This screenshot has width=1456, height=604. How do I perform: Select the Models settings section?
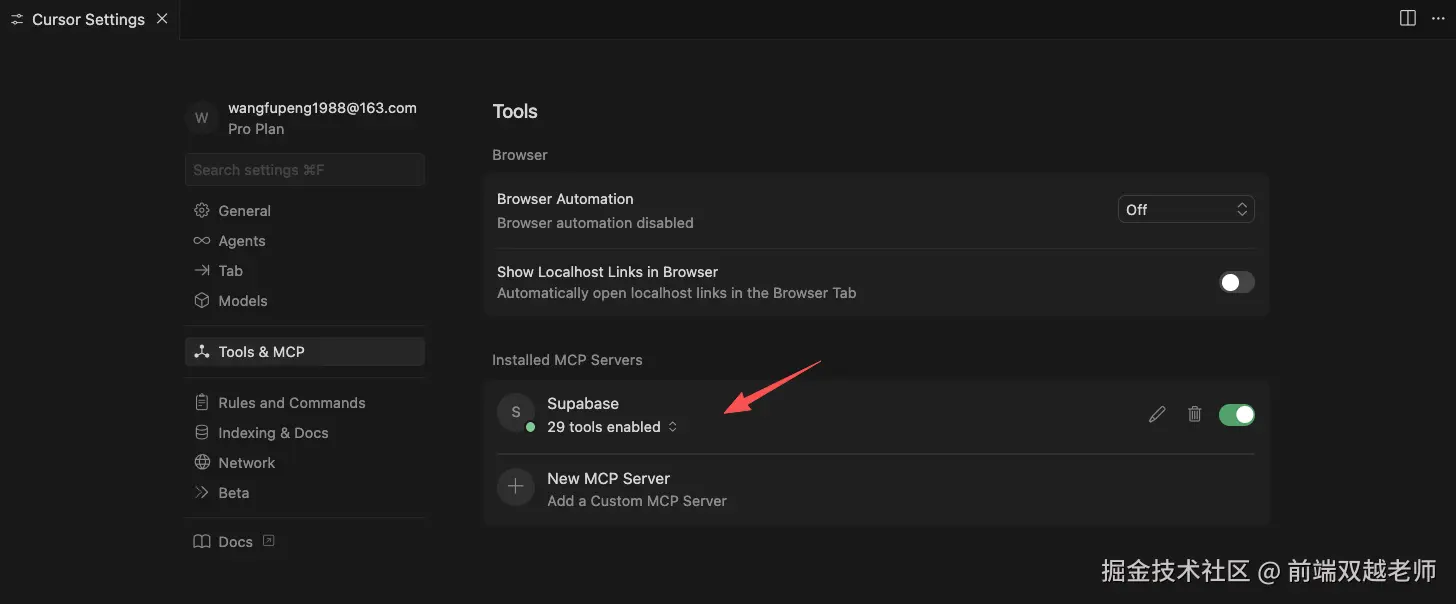(243, 301)
